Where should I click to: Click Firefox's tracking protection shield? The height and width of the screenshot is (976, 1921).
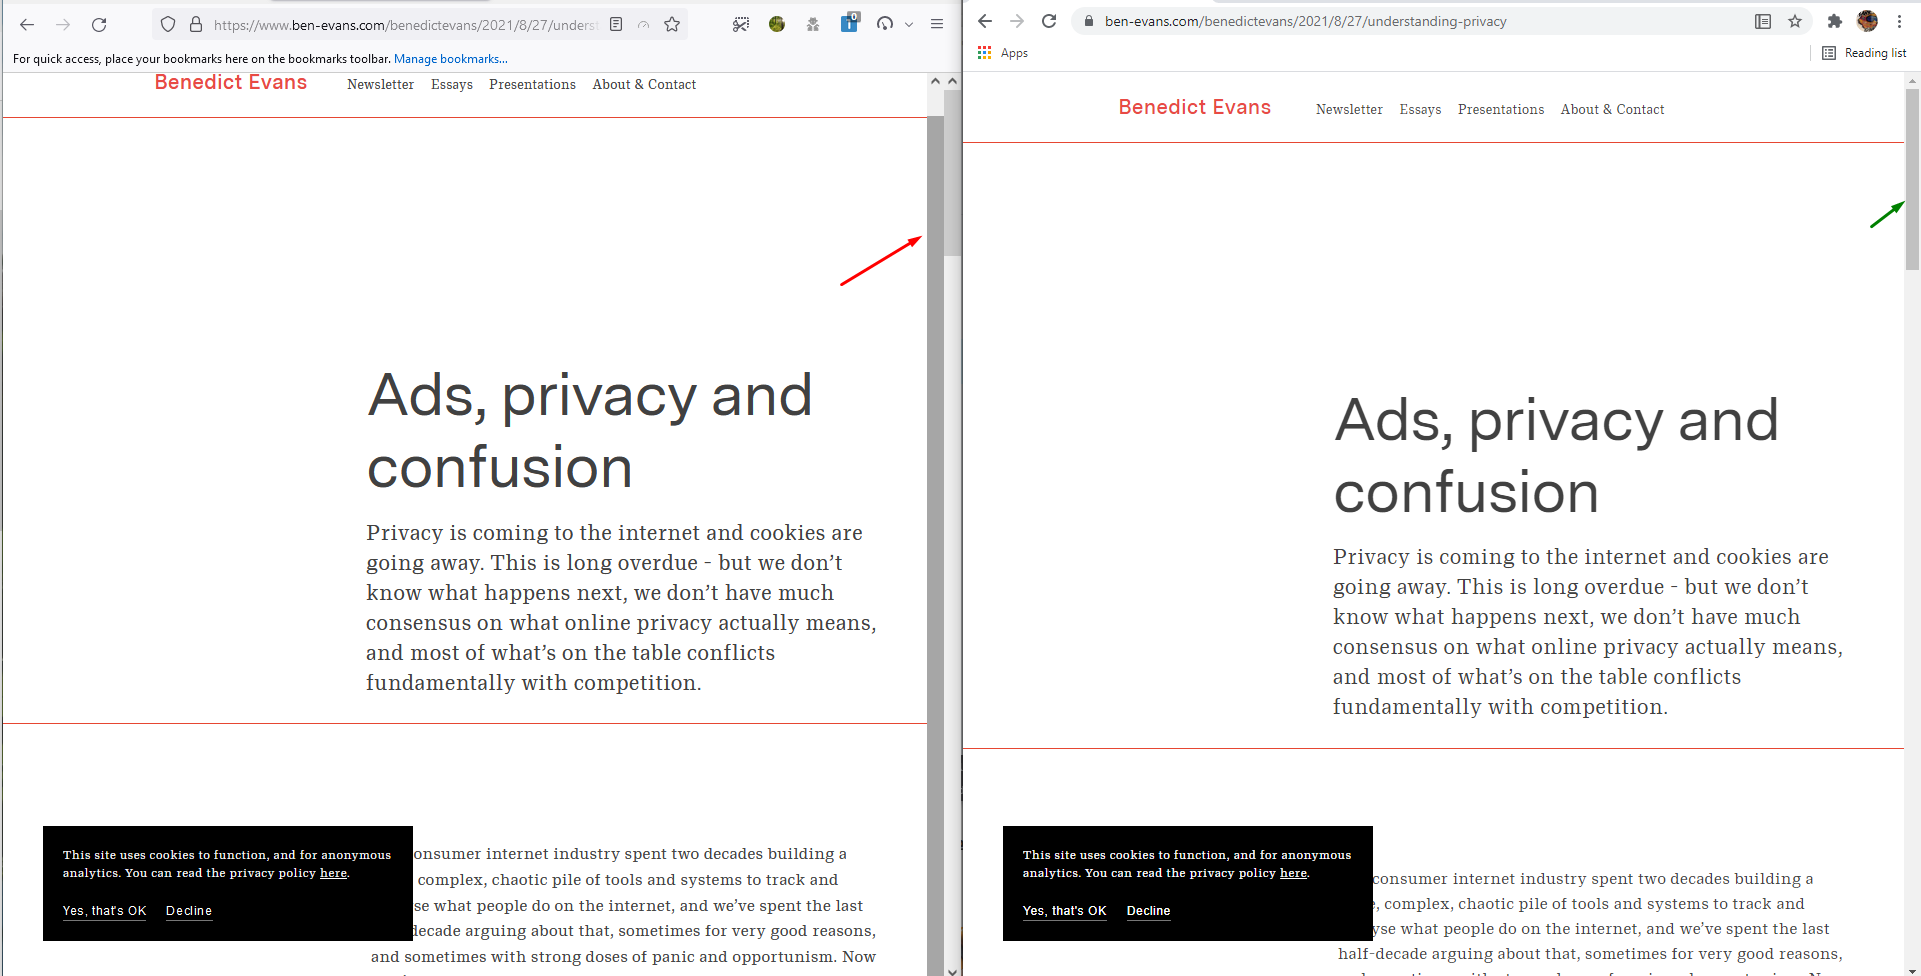(x=167, y=24)
